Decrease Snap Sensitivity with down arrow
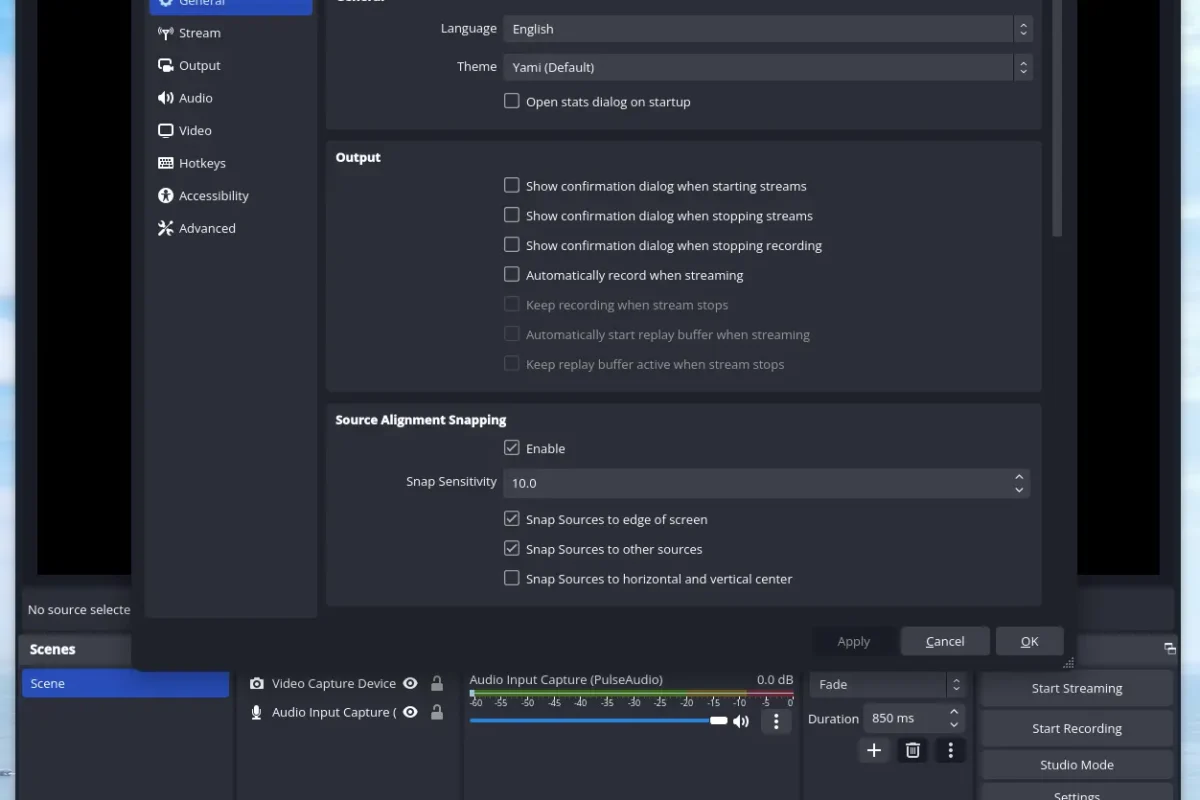The width and height of the screenshot is (1200, 800). [1019, 490]
